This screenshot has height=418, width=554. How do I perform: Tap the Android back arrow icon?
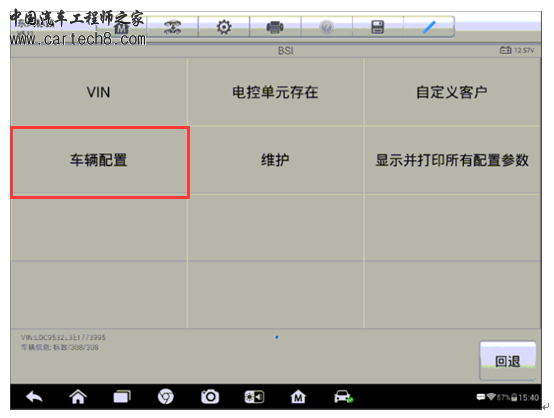pyautogui.click(x=34, y=397)
